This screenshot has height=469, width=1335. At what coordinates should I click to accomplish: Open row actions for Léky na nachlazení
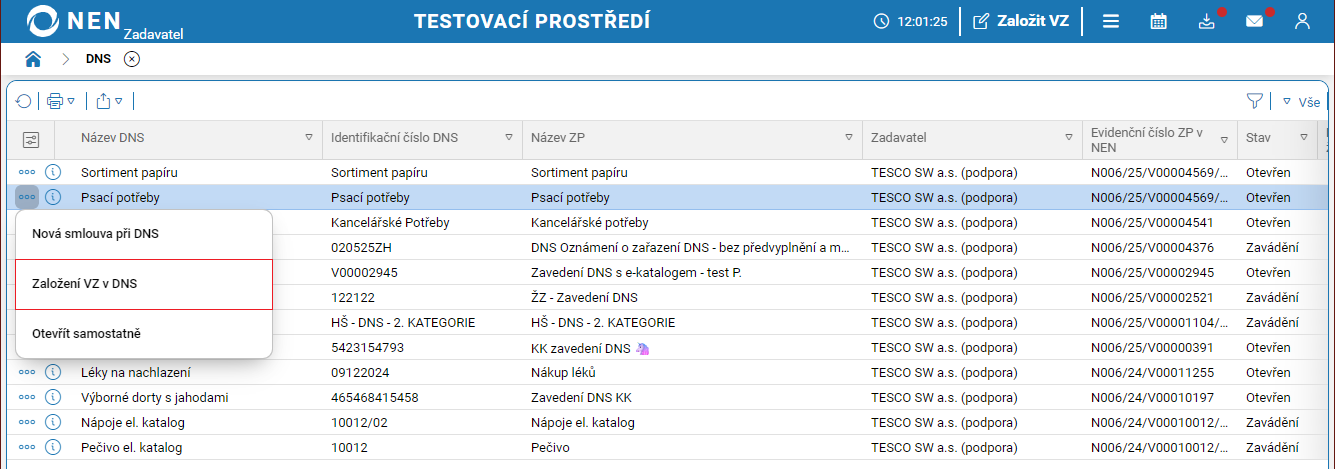tap(27, 373)
